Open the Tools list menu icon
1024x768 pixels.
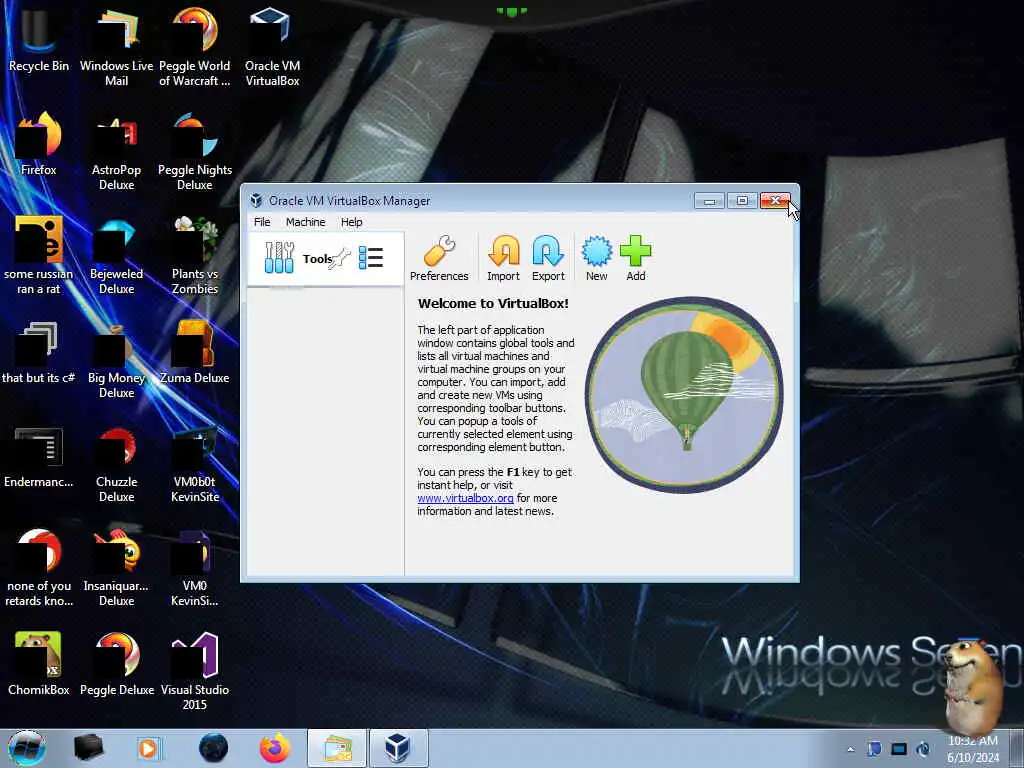(371, 257)
